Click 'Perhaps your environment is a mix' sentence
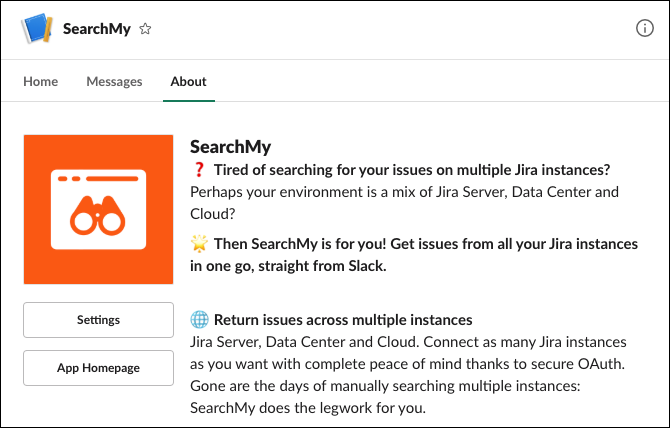 click(404, 203)
